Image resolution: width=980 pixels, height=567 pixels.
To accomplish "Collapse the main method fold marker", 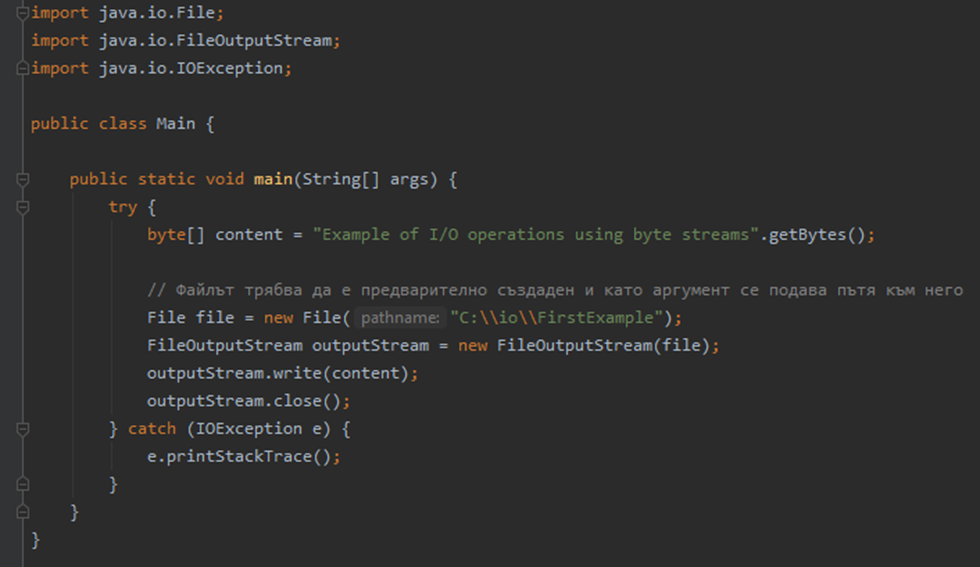I will pyautogui.click(x=22, y=179).
